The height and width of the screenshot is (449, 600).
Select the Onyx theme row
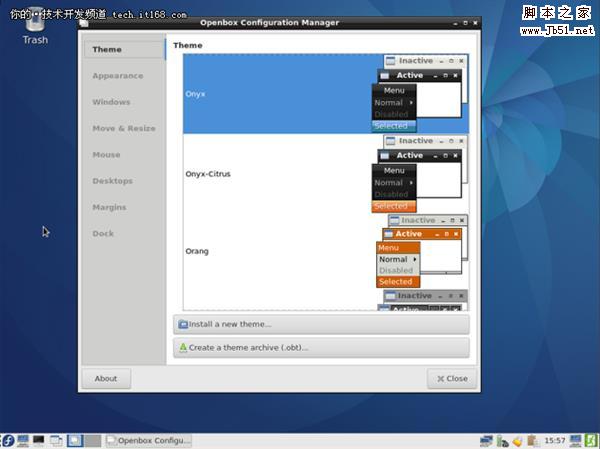click(x=326, y=94)
